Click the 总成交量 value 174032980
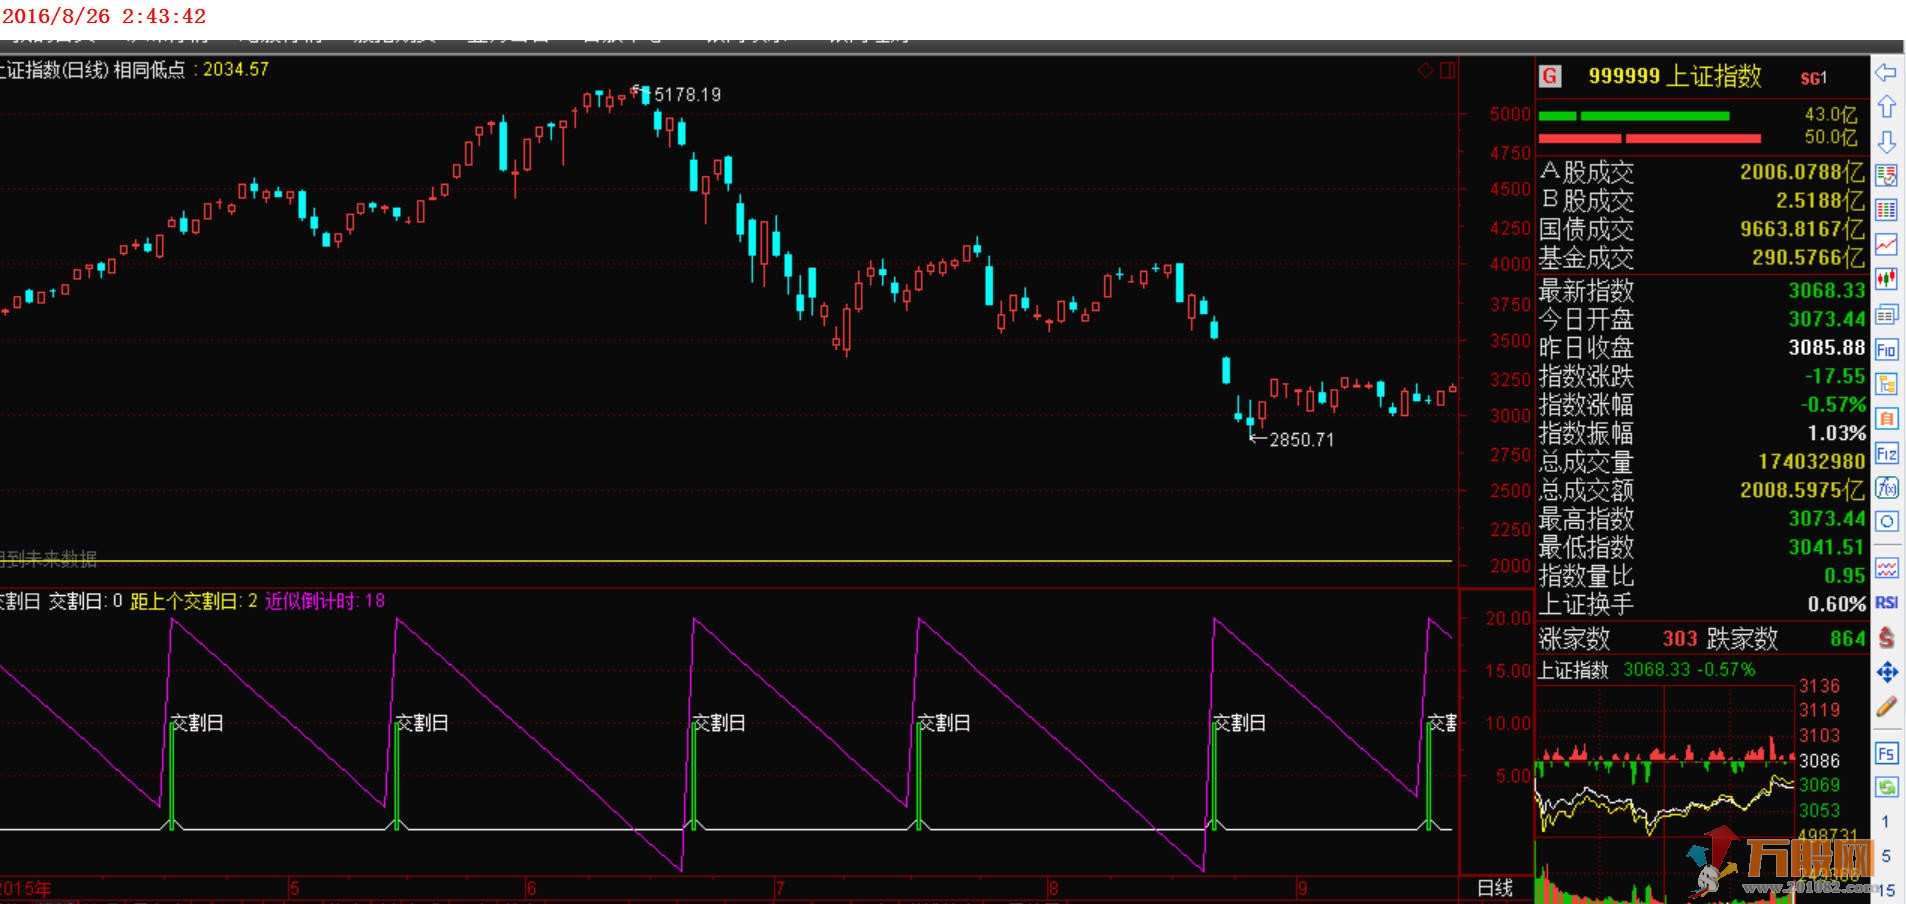This screenshot has width=1906, height=904. [1812, 462]
